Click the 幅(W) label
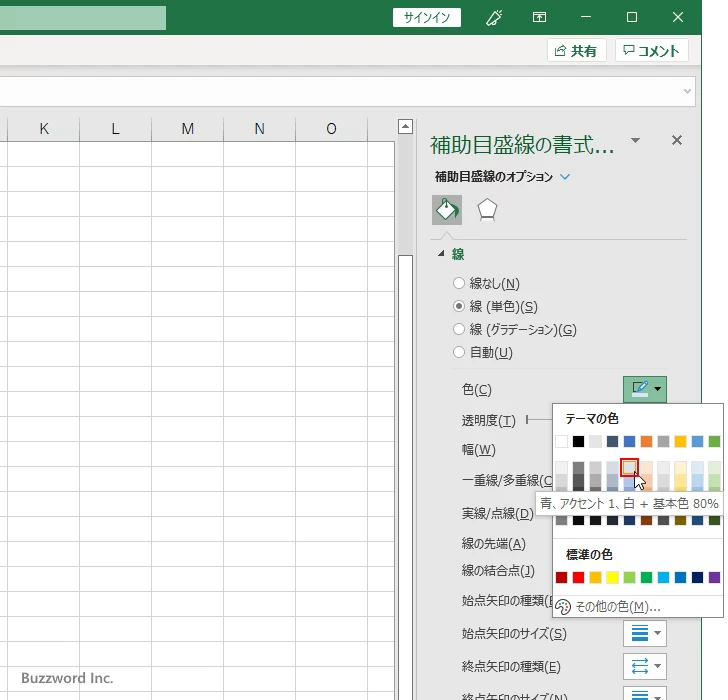This screenshot has height=700, width=728. 479,450
